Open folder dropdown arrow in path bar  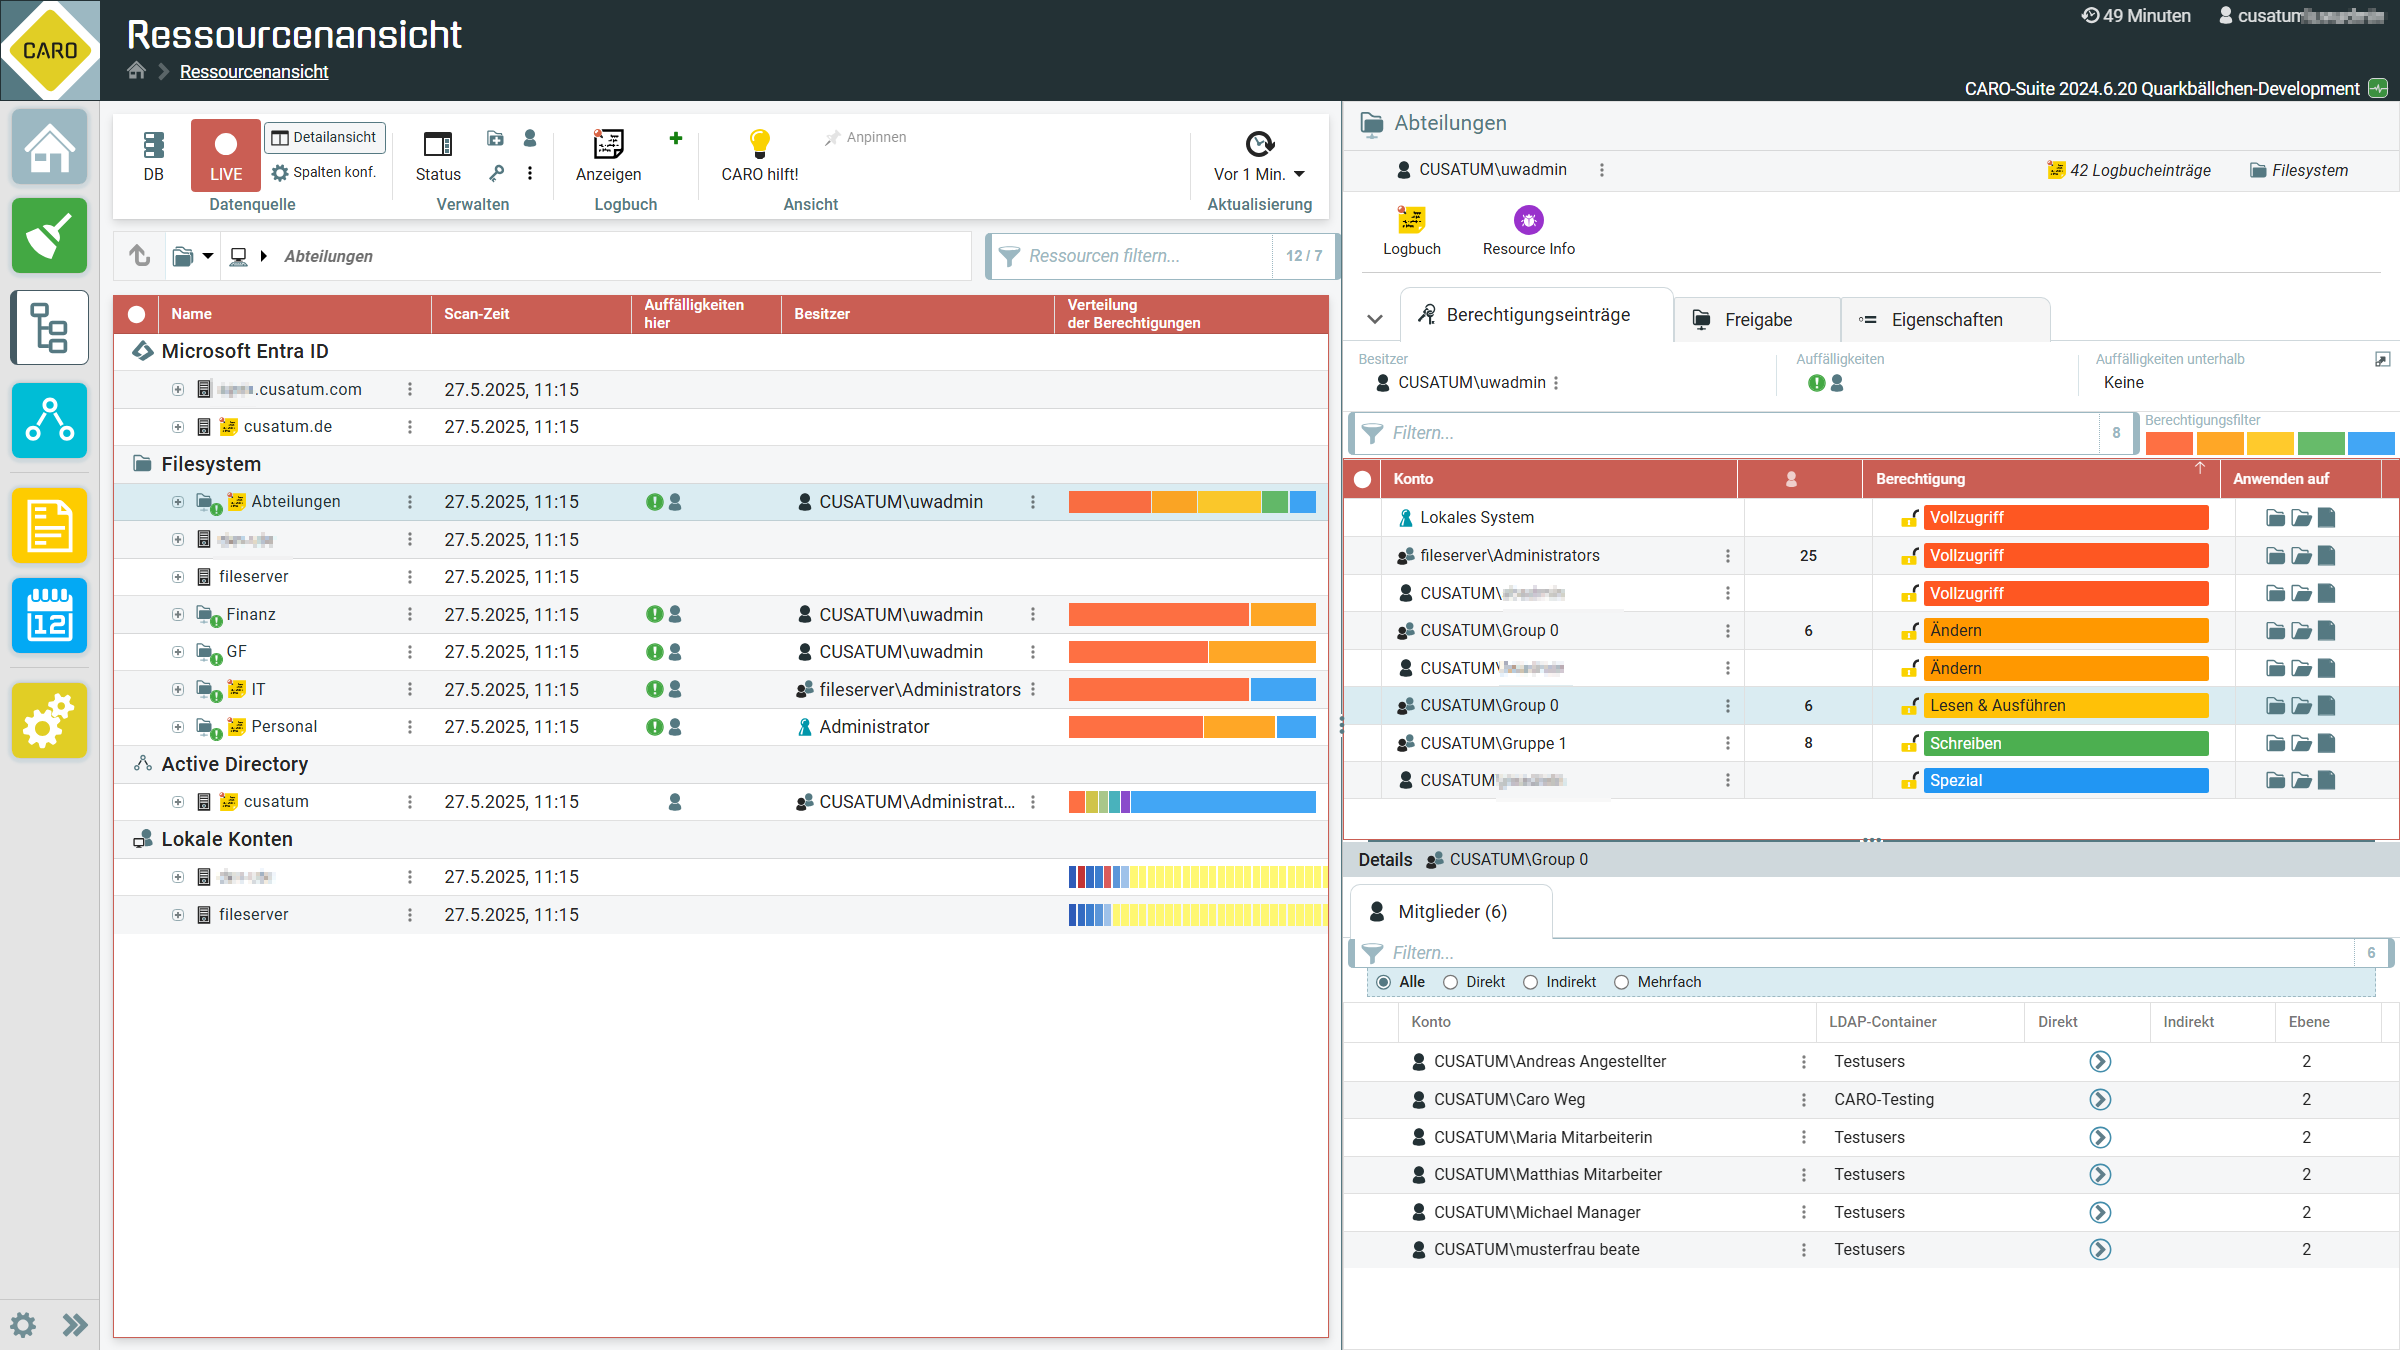tap(208, 256)
